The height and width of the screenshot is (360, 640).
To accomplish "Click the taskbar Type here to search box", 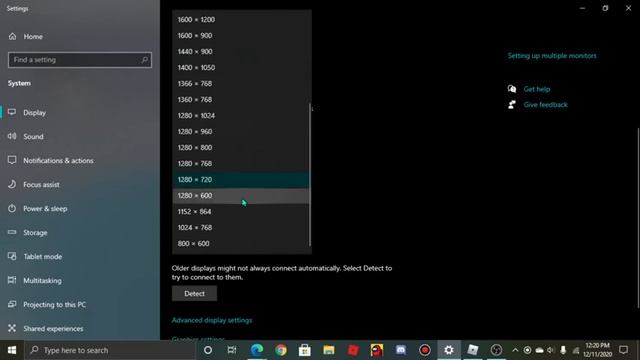I will (110, 350).
